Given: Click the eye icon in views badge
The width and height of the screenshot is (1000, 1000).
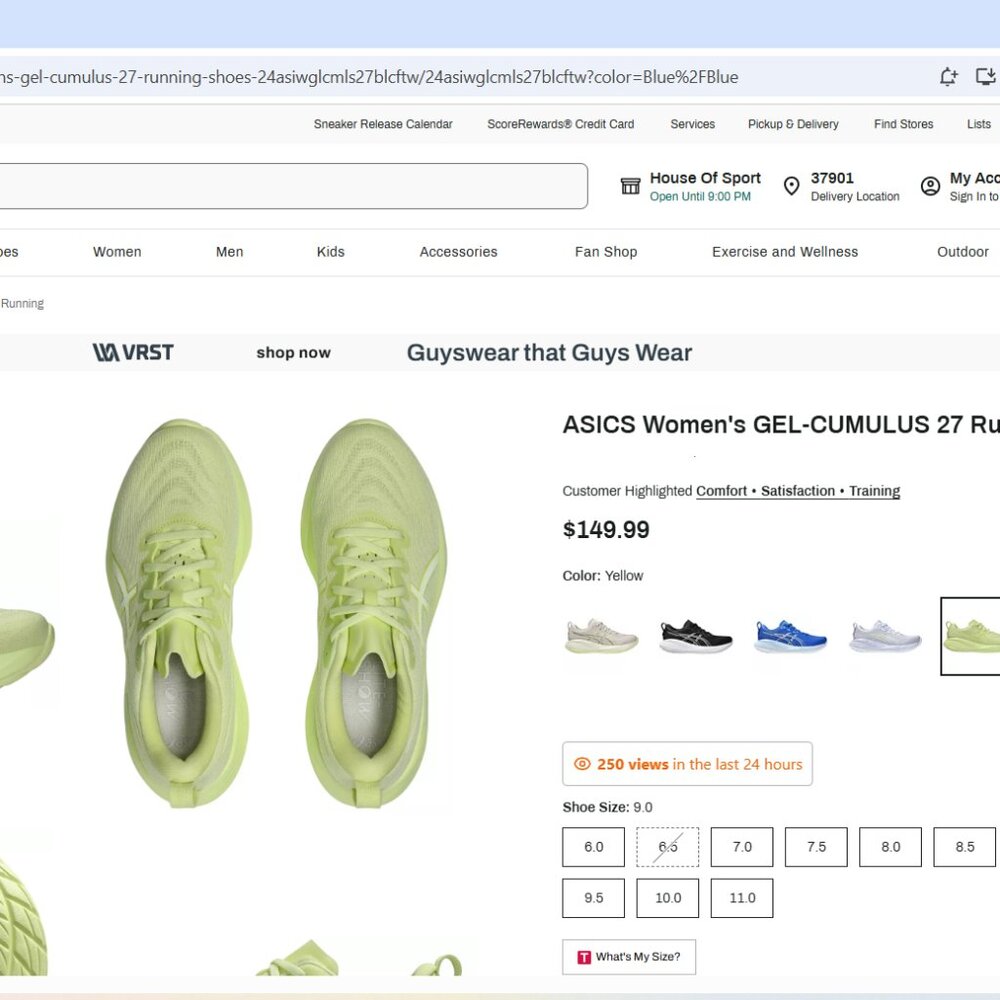Looking at the screenshot, I should coord(582,763).
